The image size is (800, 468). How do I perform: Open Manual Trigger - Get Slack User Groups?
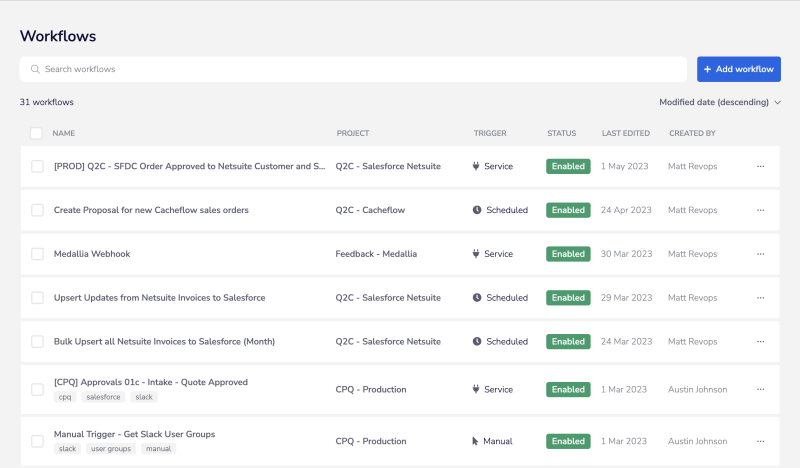click(x=134, y=434)
